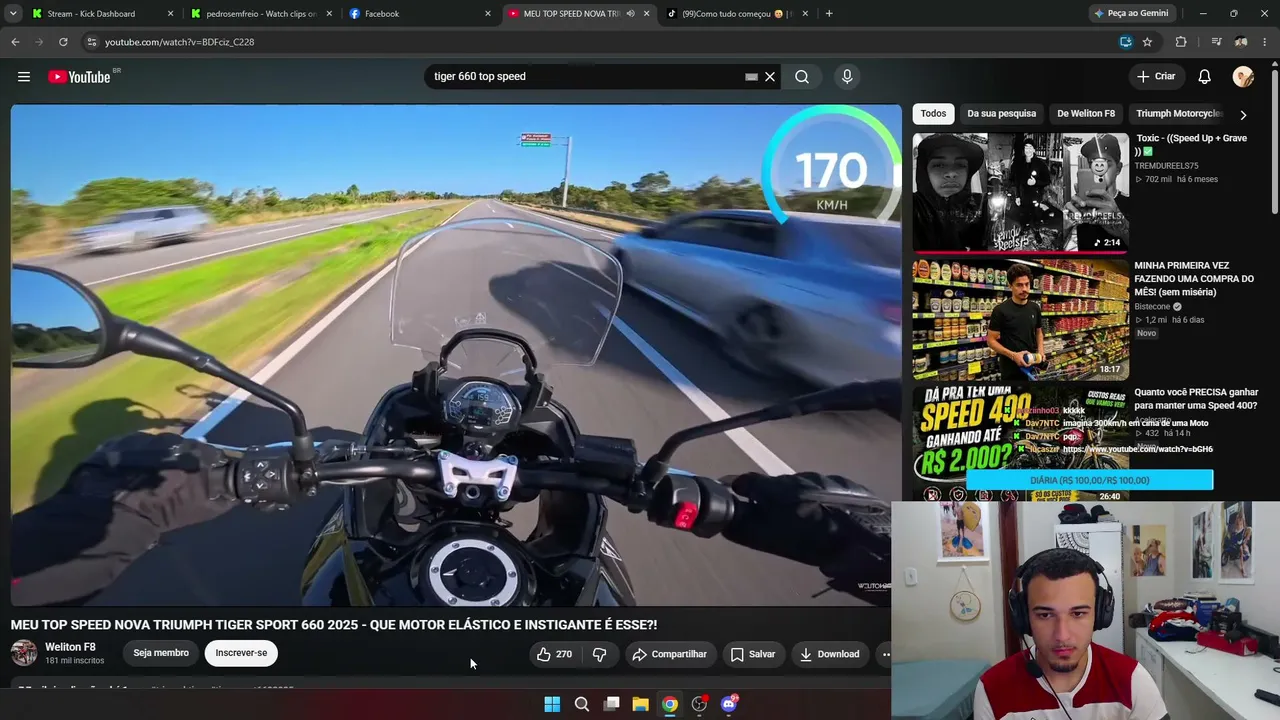Show more filter chips with the arrow
This screenshot has width=1280, height=720.
point(1243,114)
